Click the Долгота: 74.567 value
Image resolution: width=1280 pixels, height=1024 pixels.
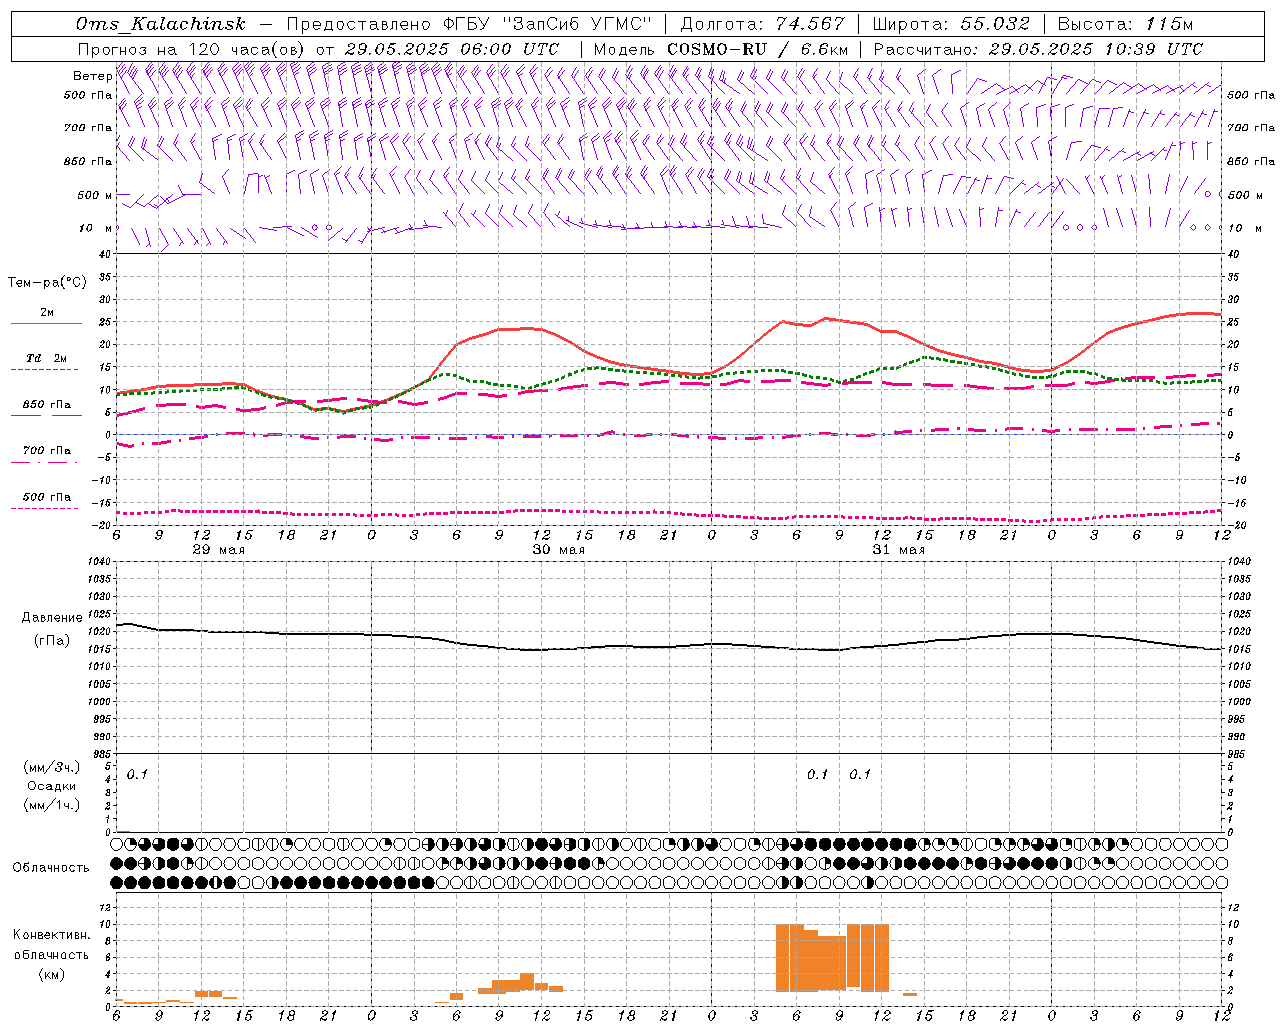762,24
